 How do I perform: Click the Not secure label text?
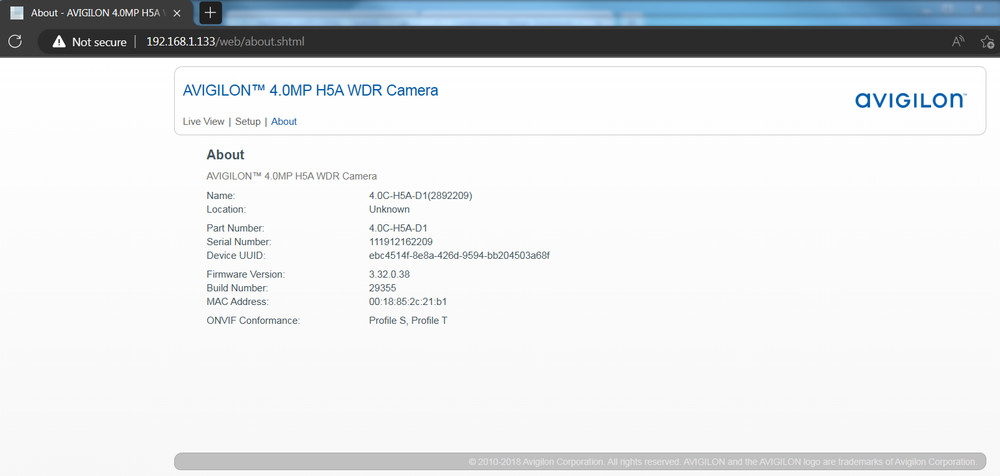point(99,42)
